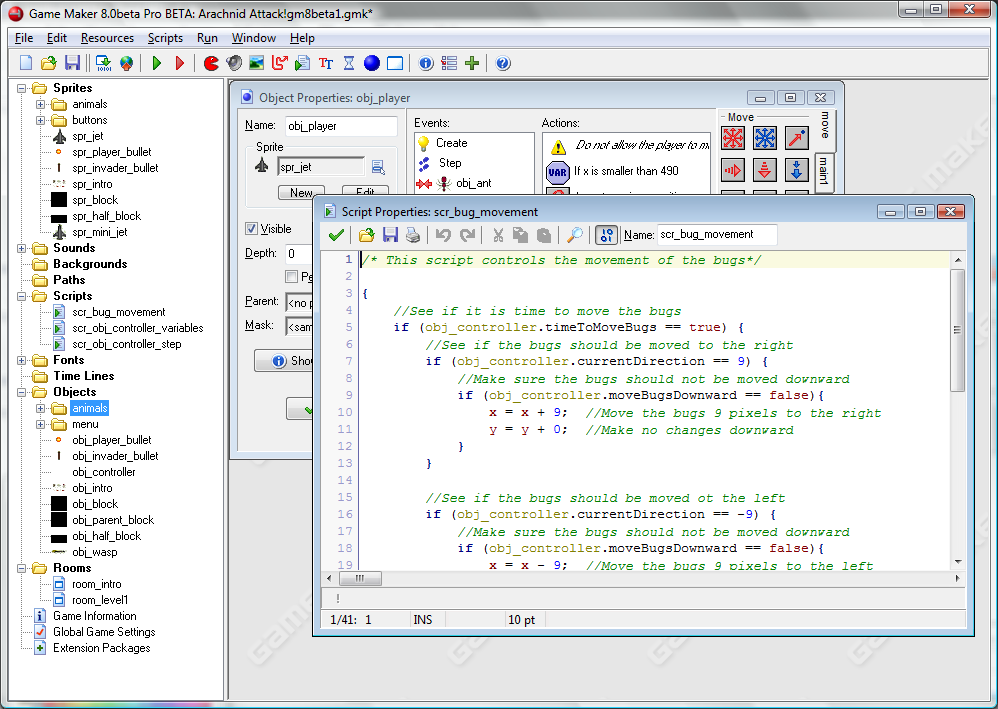Expand the menu objects group

(x=41, y=425)
